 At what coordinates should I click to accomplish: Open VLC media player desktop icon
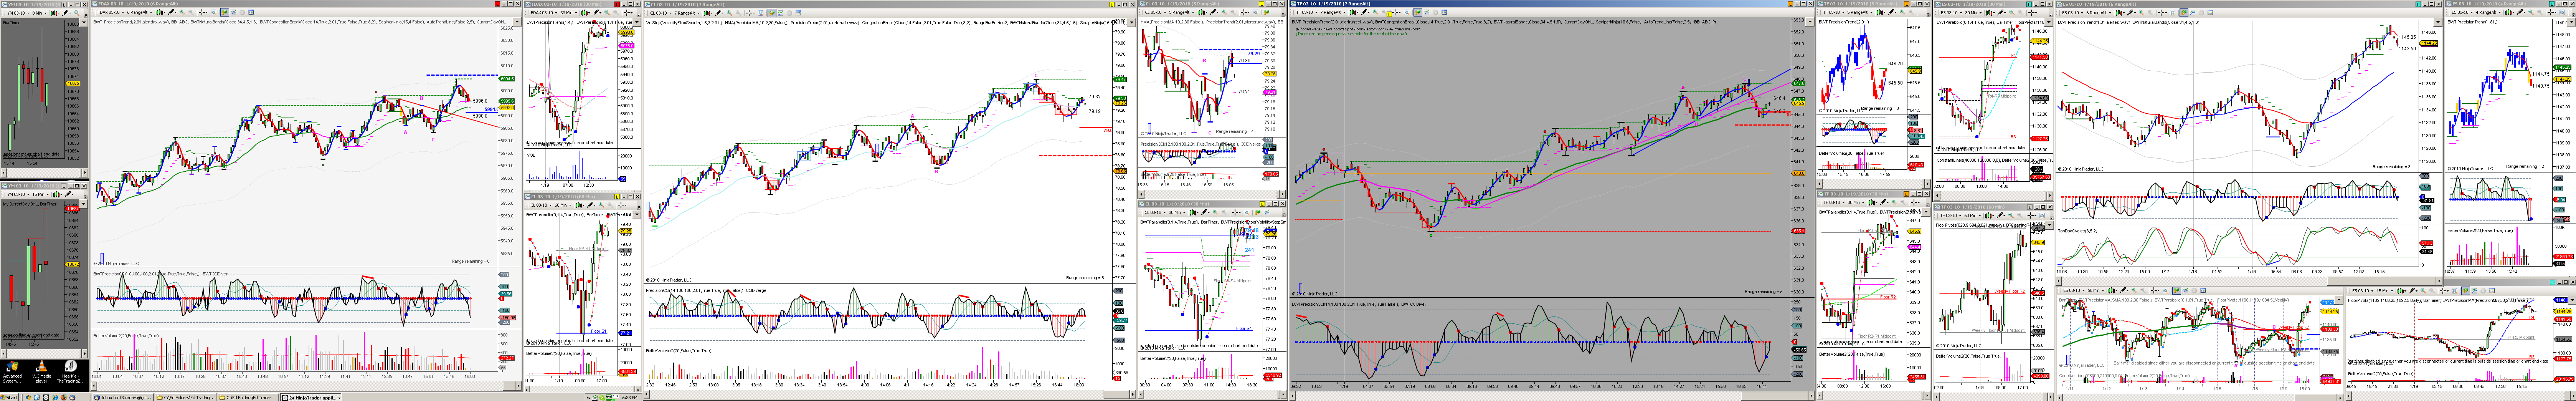click(42, 371)
